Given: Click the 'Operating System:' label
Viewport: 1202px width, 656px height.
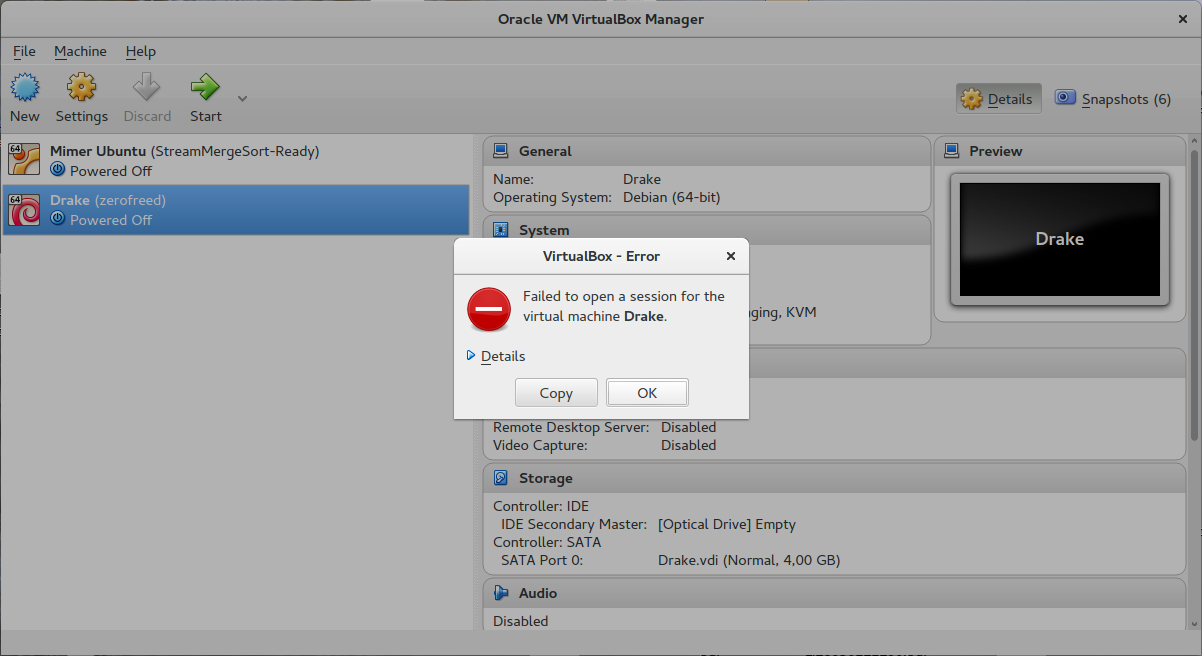Looking at the screenshot, I should (552, 197).
